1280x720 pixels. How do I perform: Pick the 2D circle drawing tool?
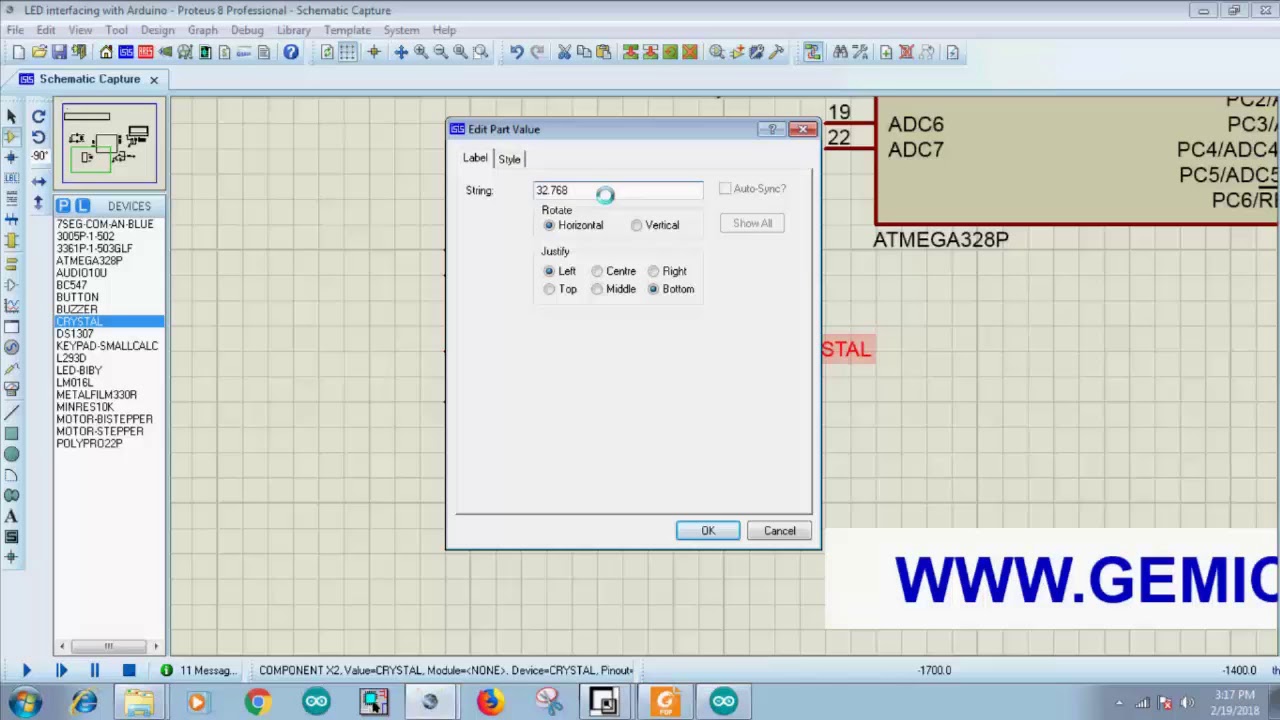[x=11, y=453]
